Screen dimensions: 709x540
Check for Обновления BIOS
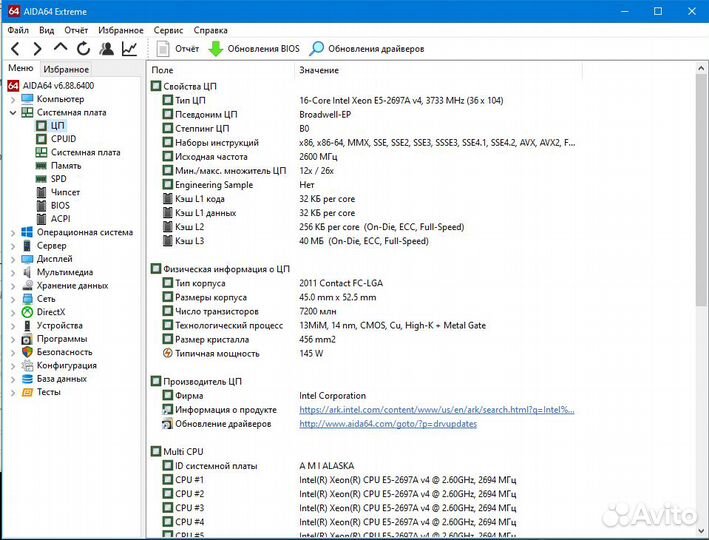(x=254, y=48)
